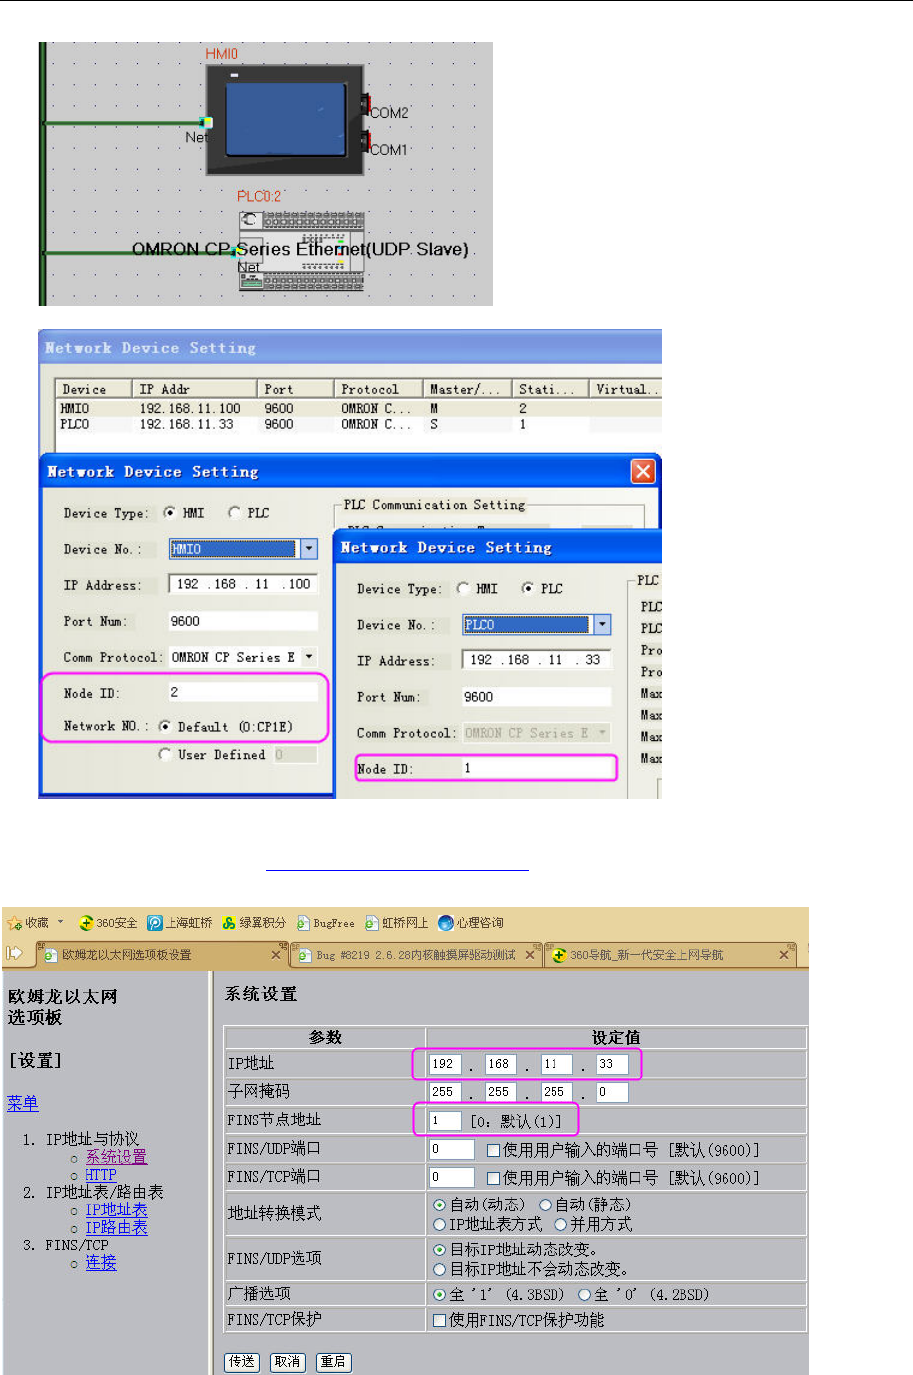913x1375 pixels.
Task: Click the 传送 button
Action: tap(242, 1361)
